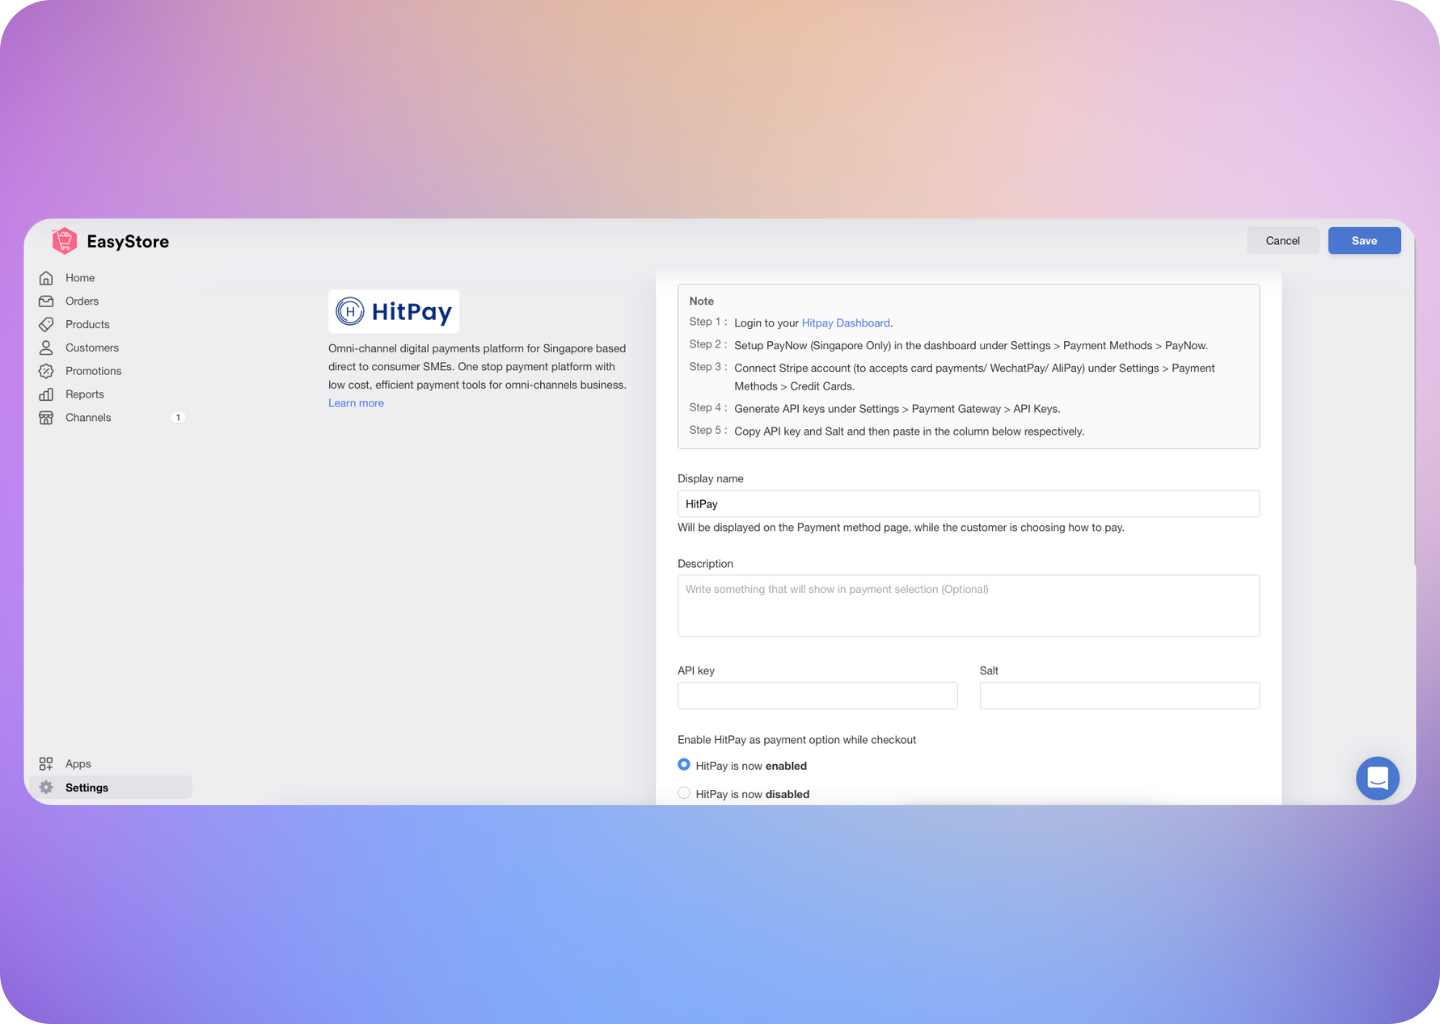
Task: Select HitPay is now disabled radio
Action: pos(684,793)
